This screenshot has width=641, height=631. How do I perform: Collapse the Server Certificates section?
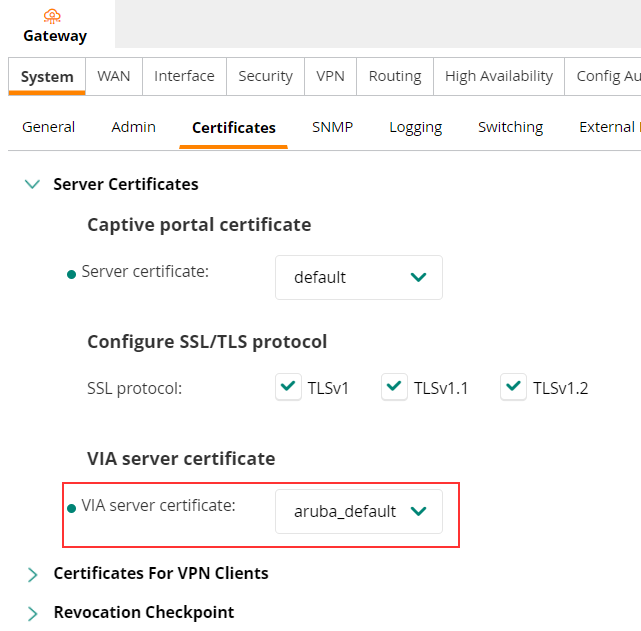pos(32,184)
